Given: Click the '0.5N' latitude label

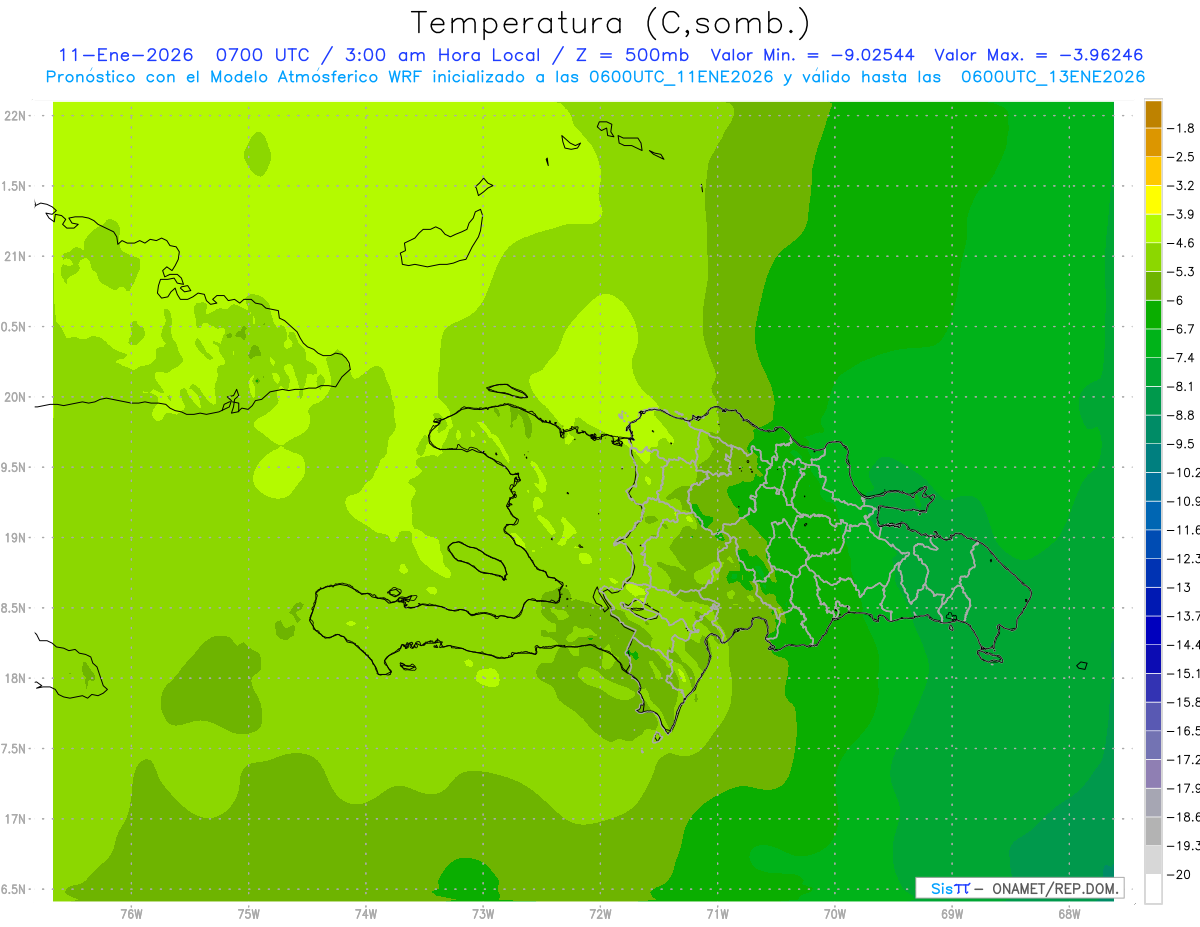Looking at the screenshot, I should [14, 327].
